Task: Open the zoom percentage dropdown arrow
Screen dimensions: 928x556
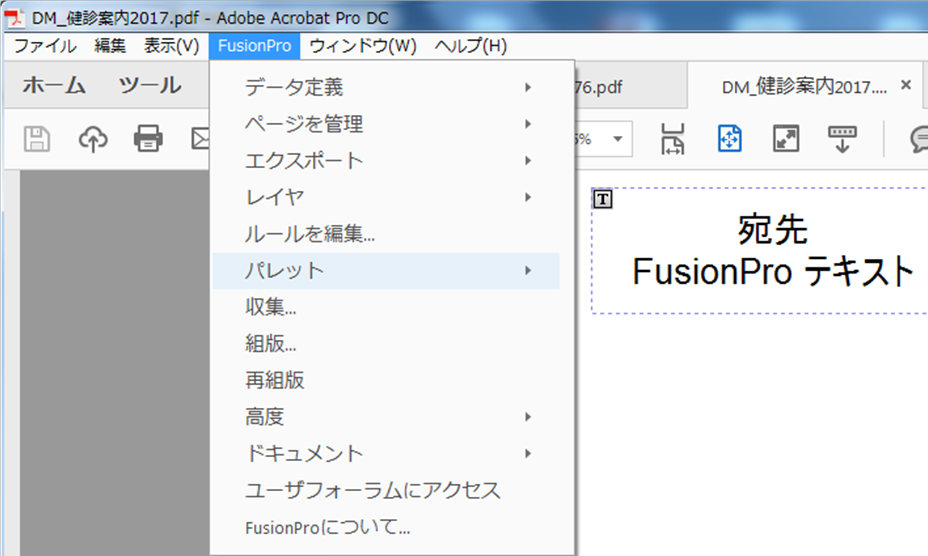Action: [618, 139]
